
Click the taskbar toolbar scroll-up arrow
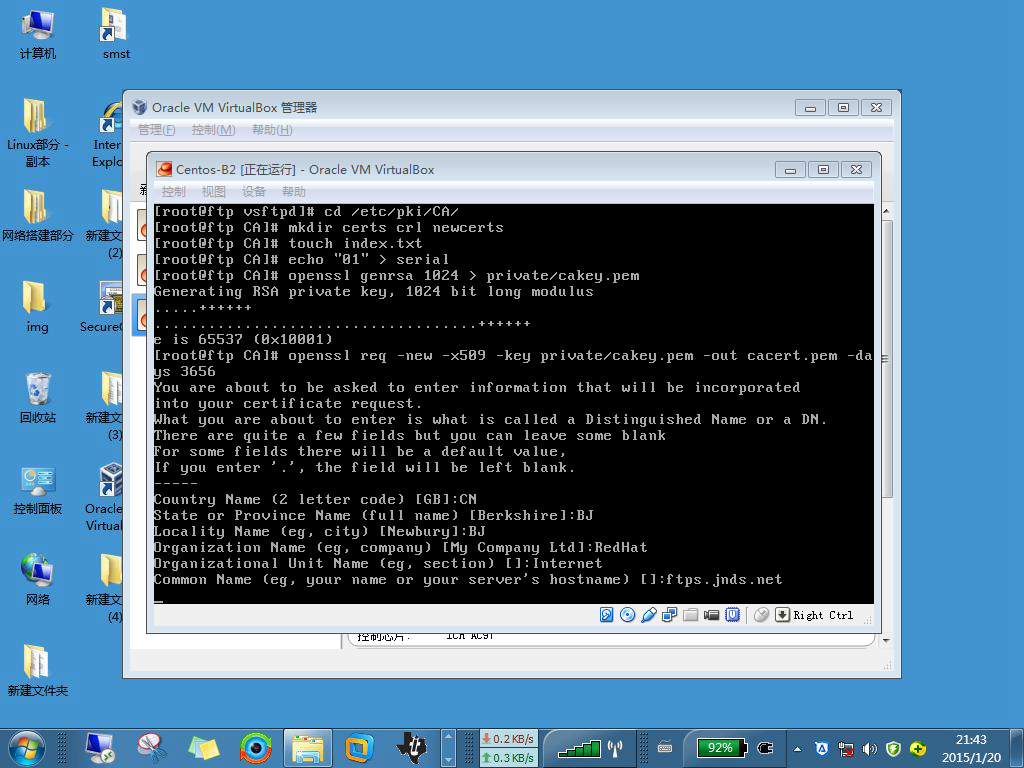point(448,736)
